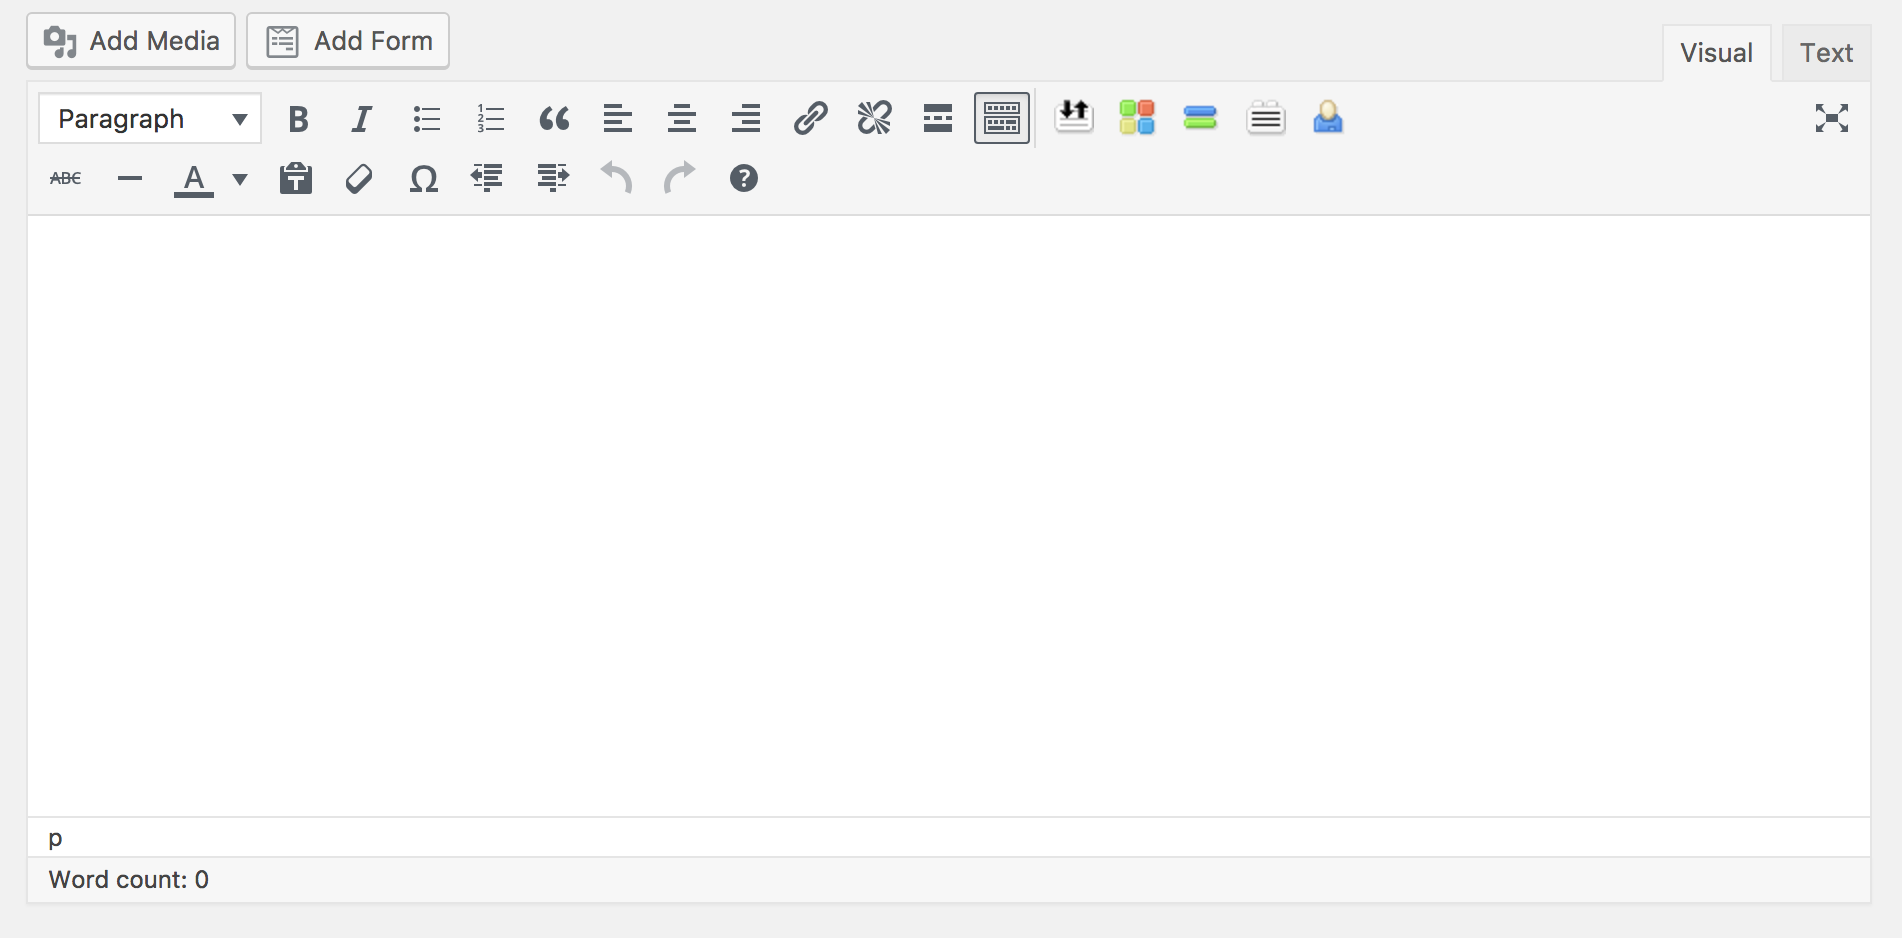
Task: Toggle strikethrough formatting
Action: tap(66, 179)
